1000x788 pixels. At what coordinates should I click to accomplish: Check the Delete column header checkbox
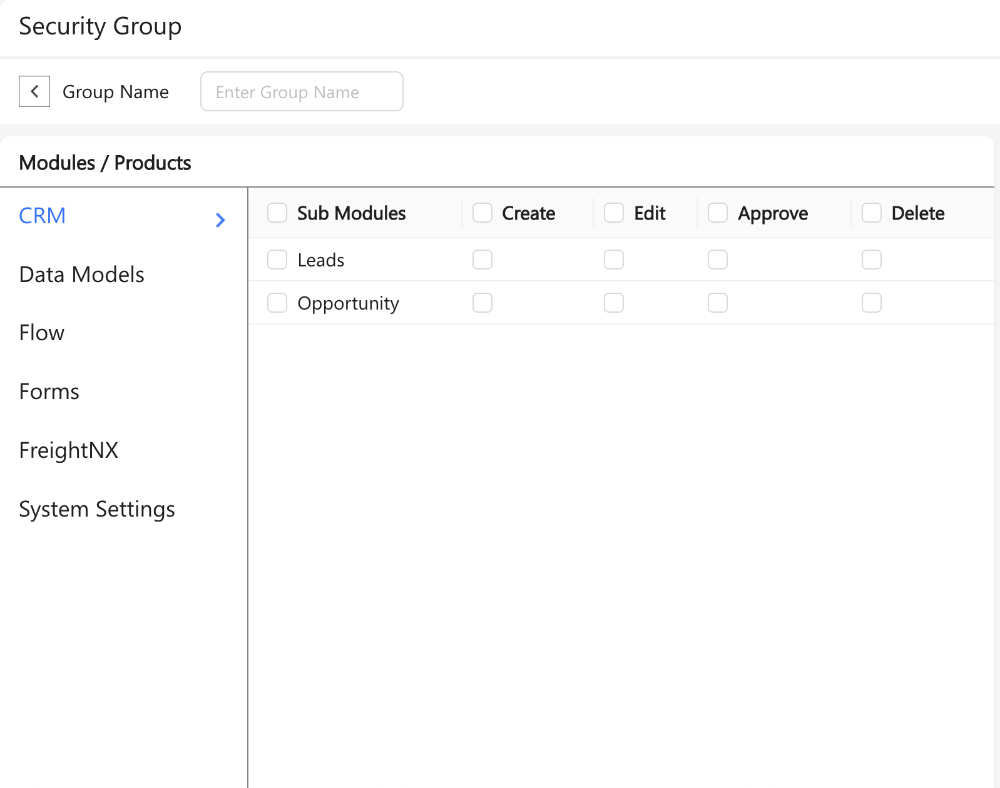click(x=872, y=213)
